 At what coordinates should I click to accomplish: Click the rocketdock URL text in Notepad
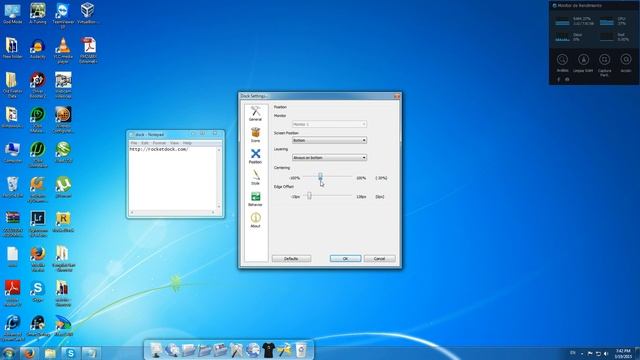coord(159,149)
